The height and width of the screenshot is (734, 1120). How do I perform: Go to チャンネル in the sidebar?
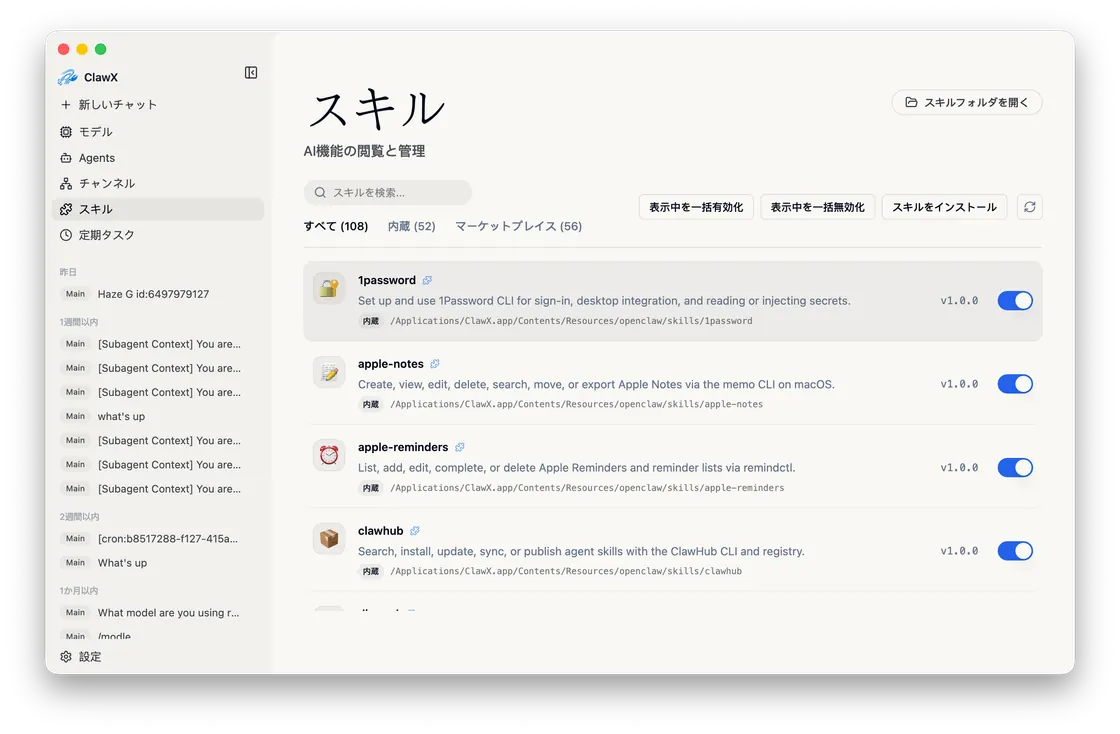pos(158,184)
